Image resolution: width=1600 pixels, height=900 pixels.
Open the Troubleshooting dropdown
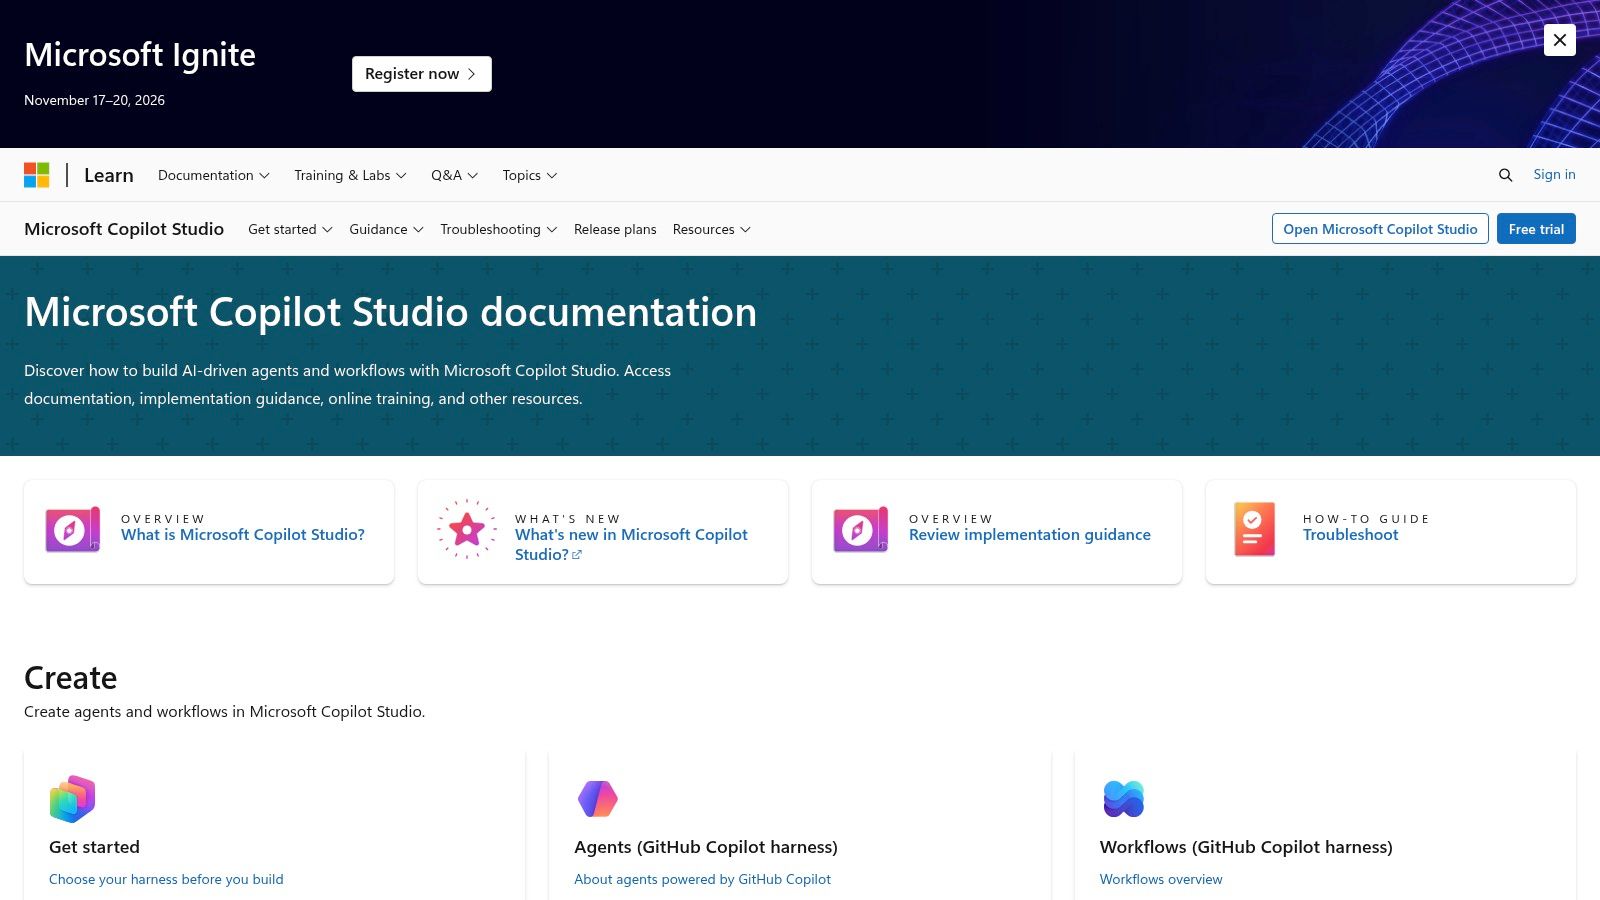pos(499,229)
